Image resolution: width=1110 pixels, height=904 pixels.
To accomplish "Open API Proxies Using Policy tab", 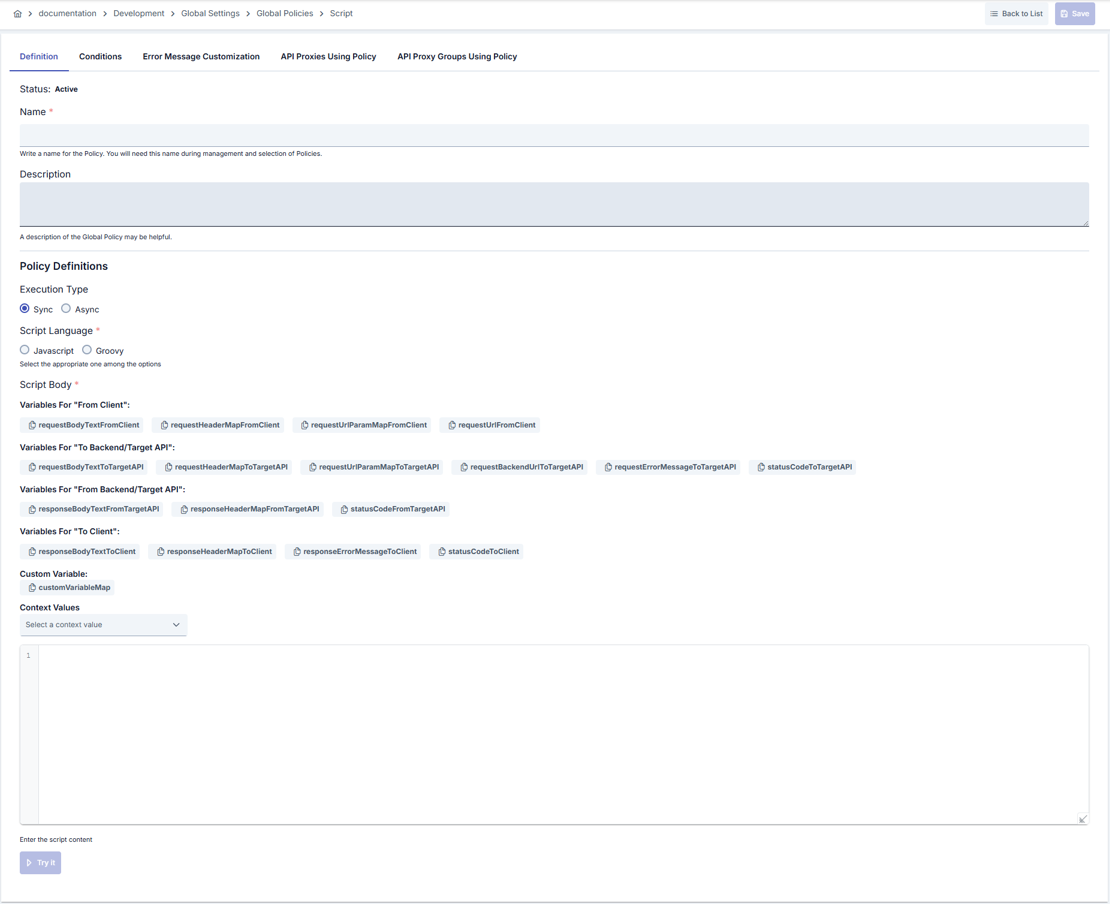I will 328,57.
